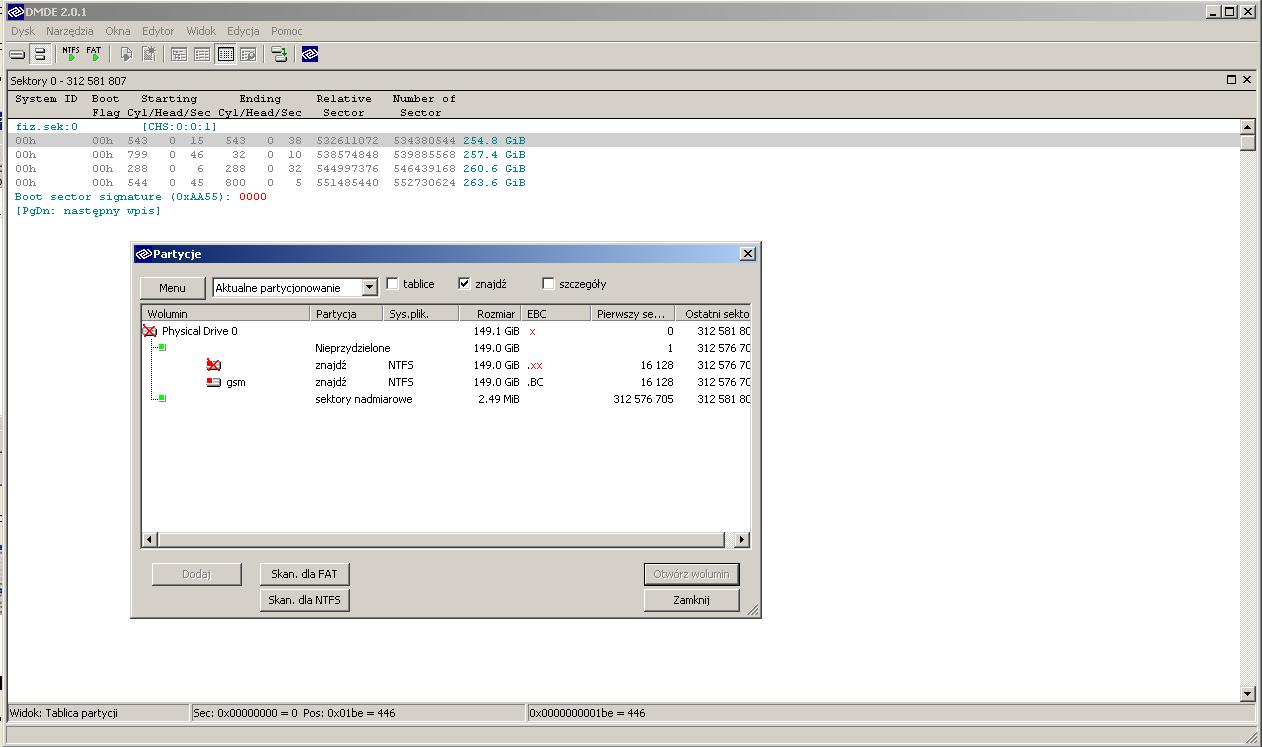
Task: Click the document with arrow toolbar icon
Action: (126, 54)
